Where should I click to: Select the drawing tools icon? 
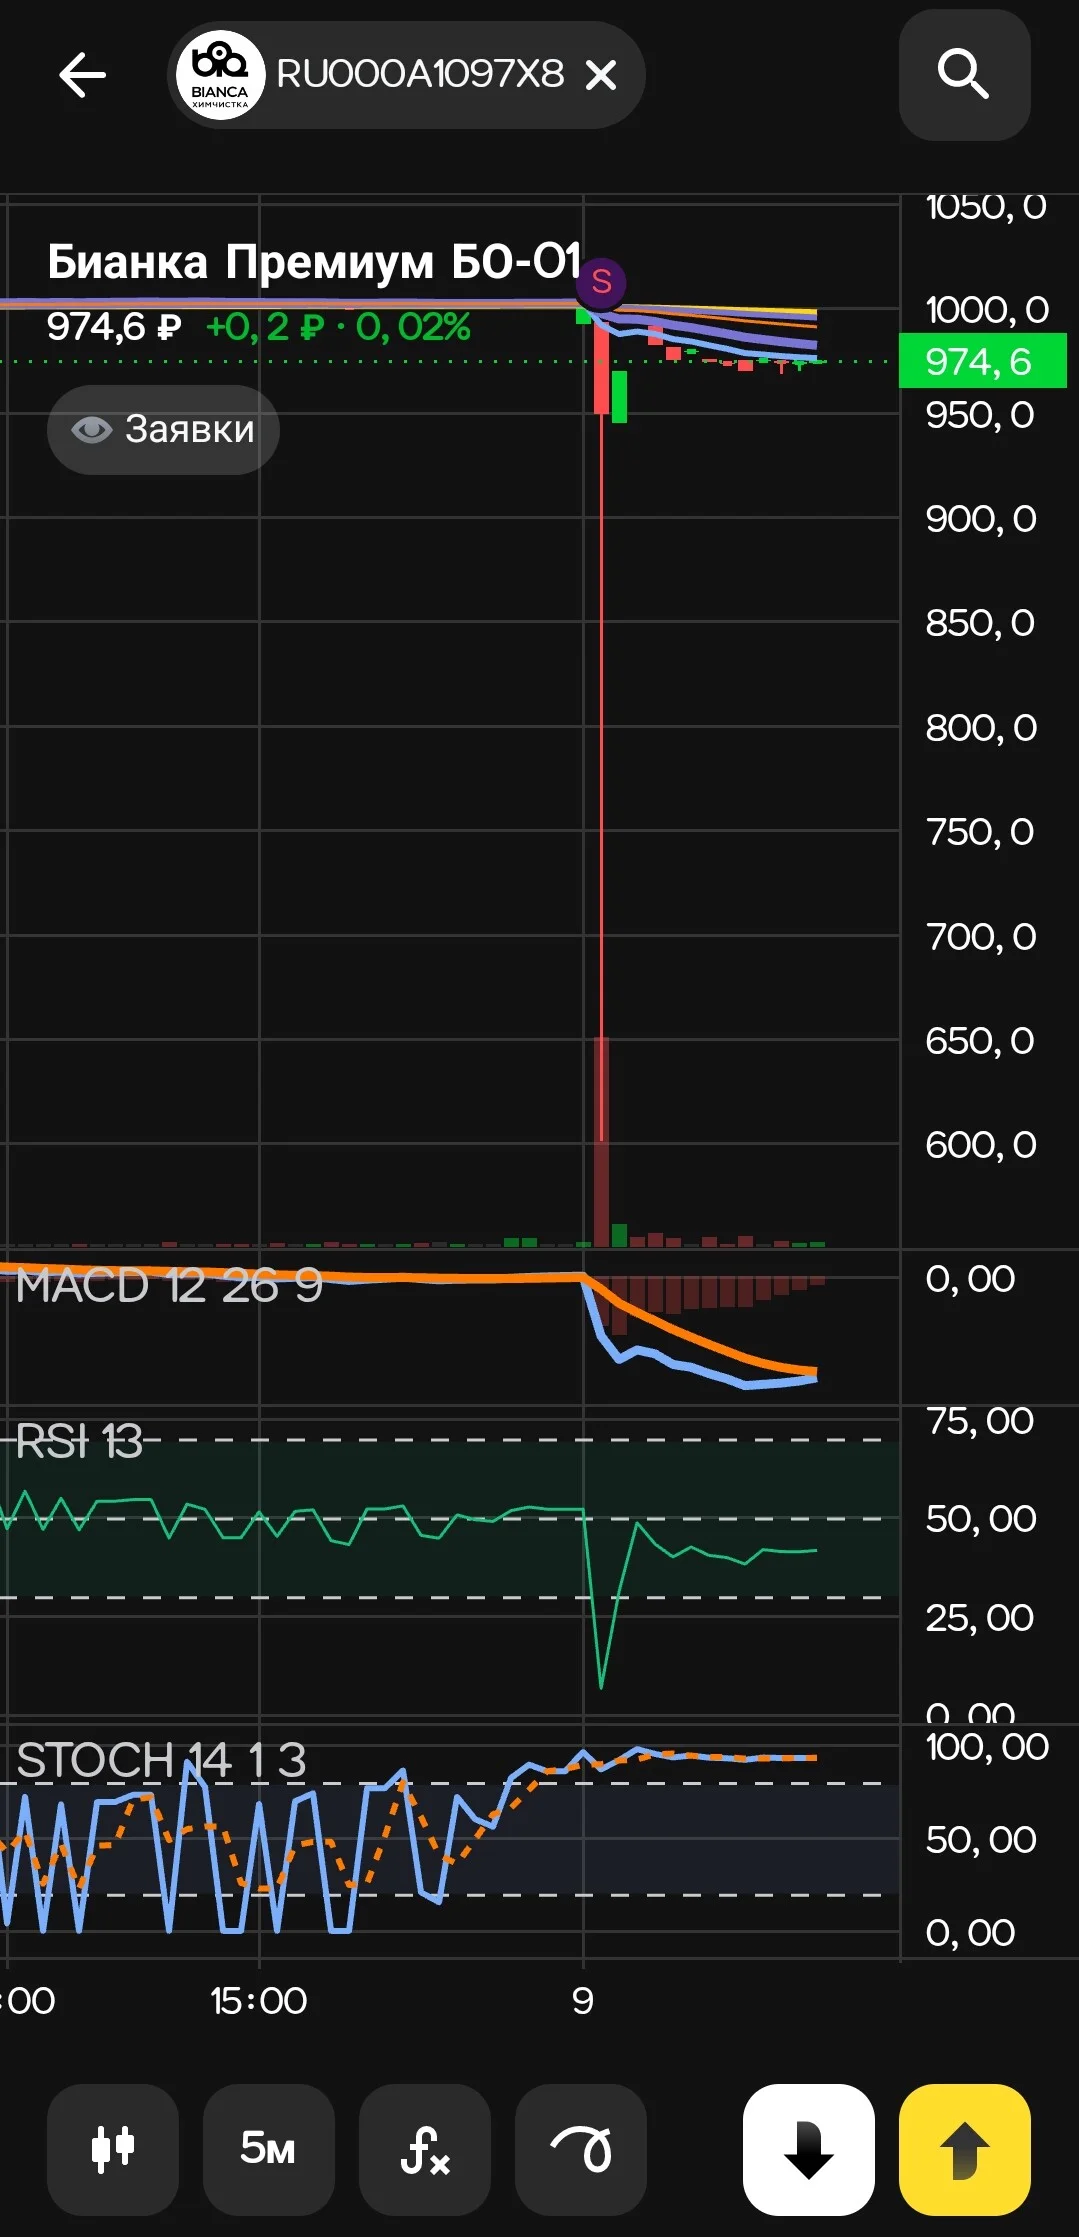pyautogui.click(x=581, y=2149)
